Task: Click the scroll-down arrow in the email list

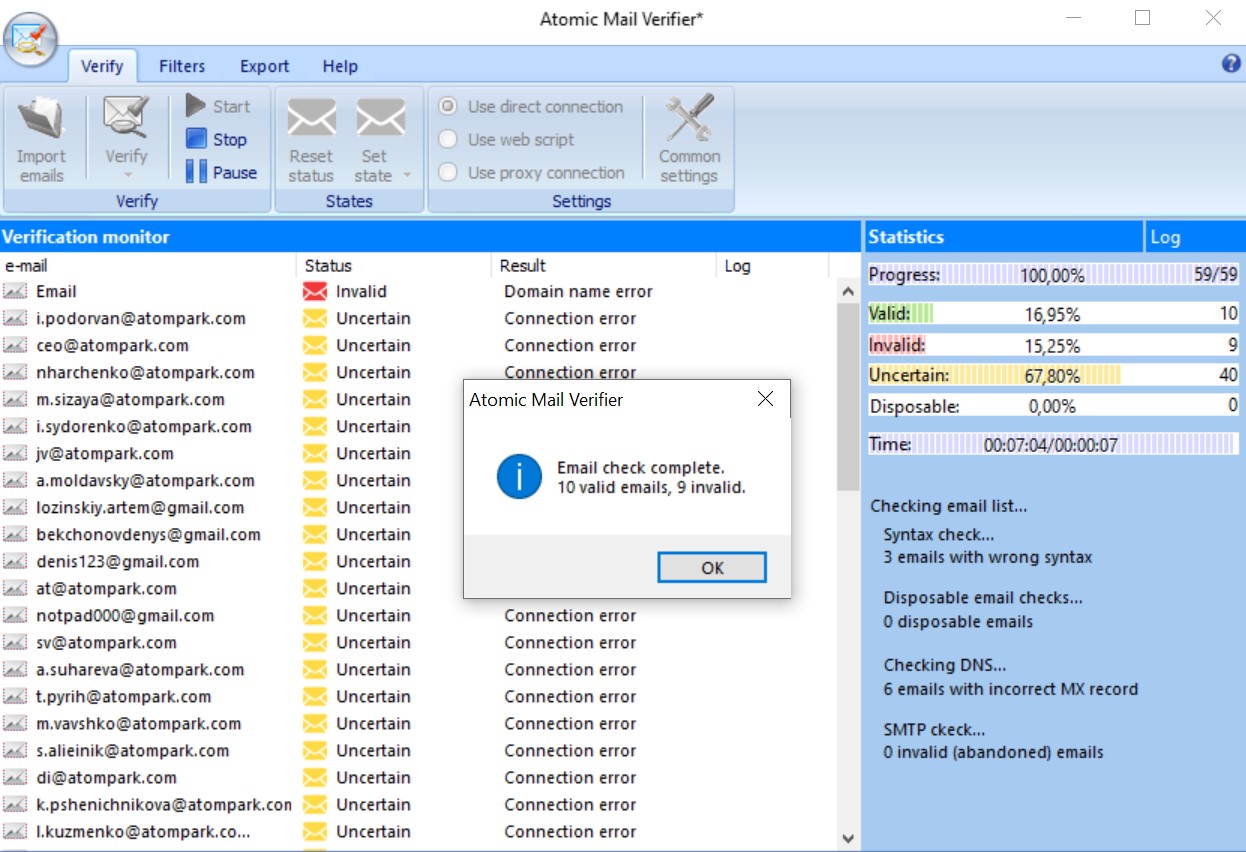Action: click(847, 838)
